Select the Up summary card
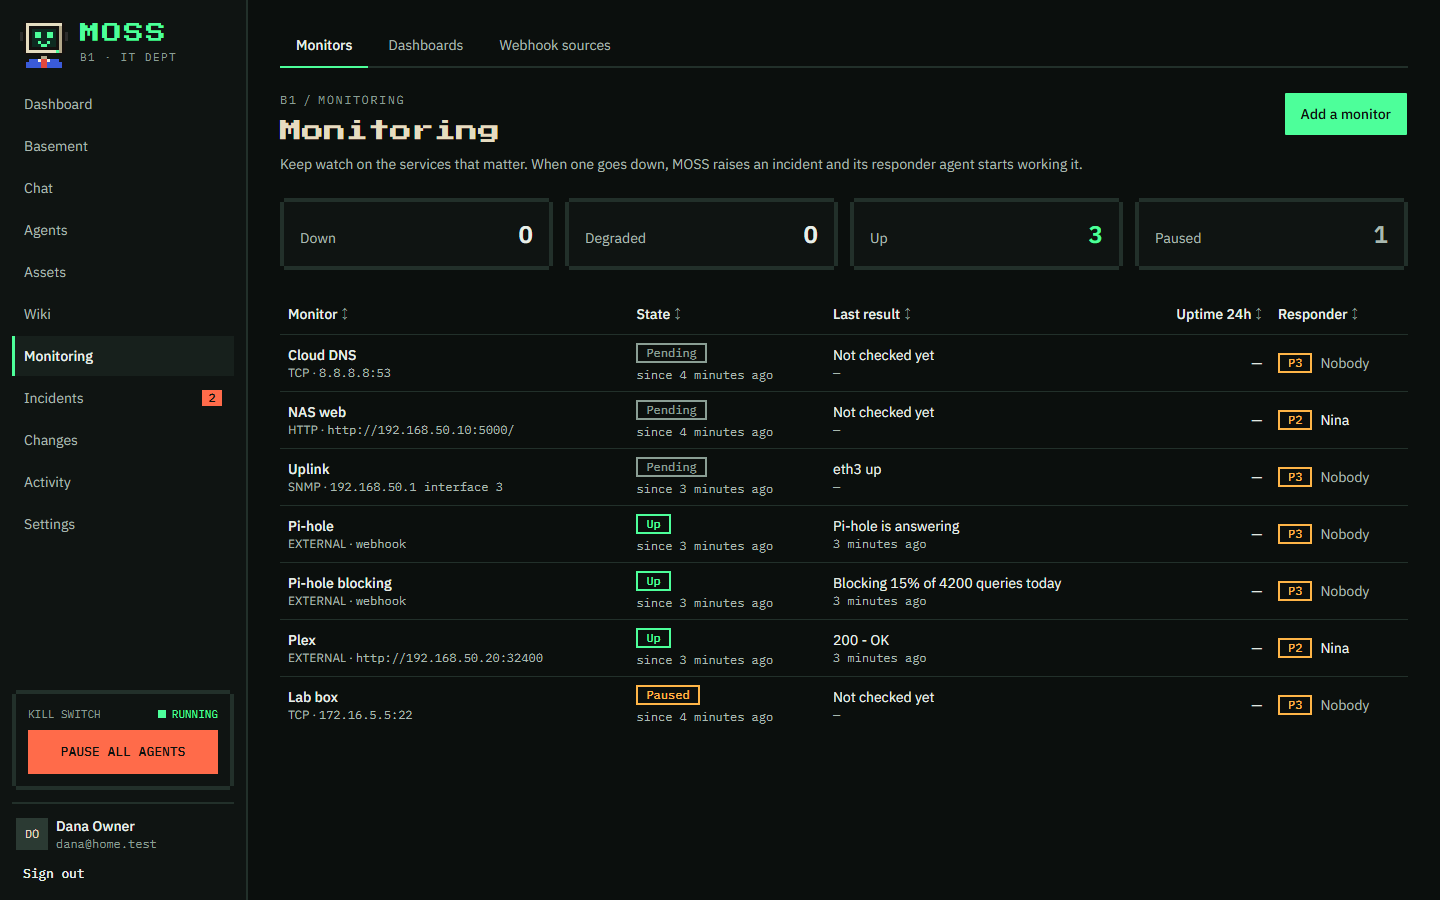The image size is (1440, 900). (986, 235)
